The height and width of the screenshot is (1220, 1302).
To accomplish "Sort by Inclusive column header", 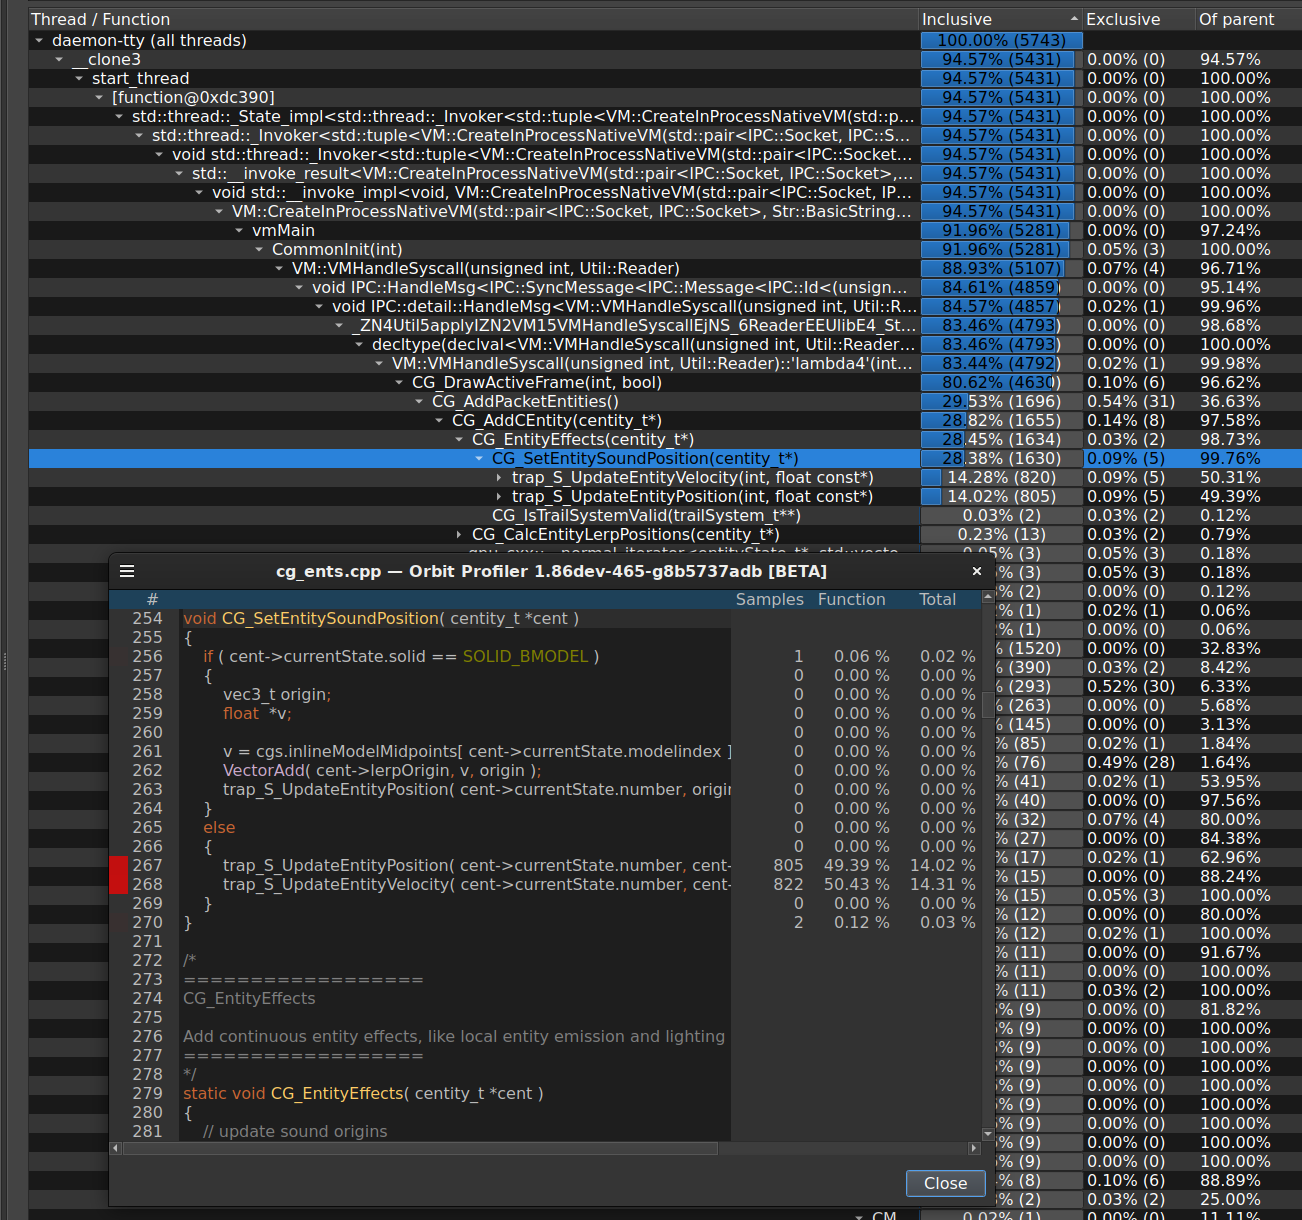I will 1000,19.
